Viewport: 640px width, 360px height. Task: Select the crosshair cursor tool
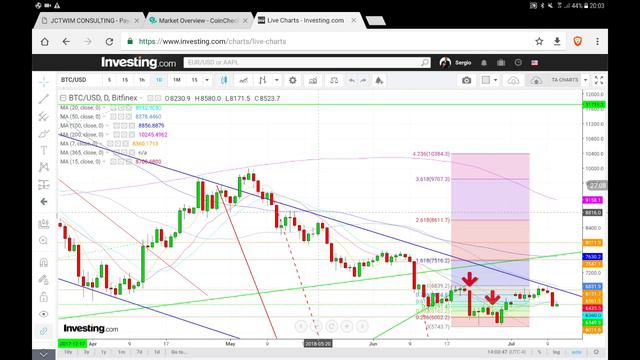[x=44, y=82]
